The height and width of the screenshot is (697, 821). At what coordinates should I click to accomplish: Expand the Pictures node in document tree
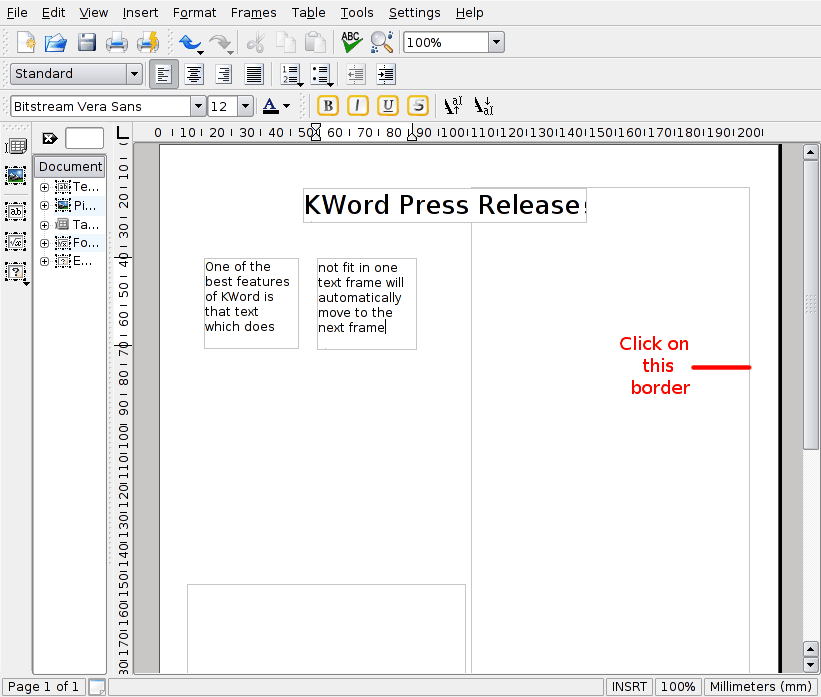point(44,205)
